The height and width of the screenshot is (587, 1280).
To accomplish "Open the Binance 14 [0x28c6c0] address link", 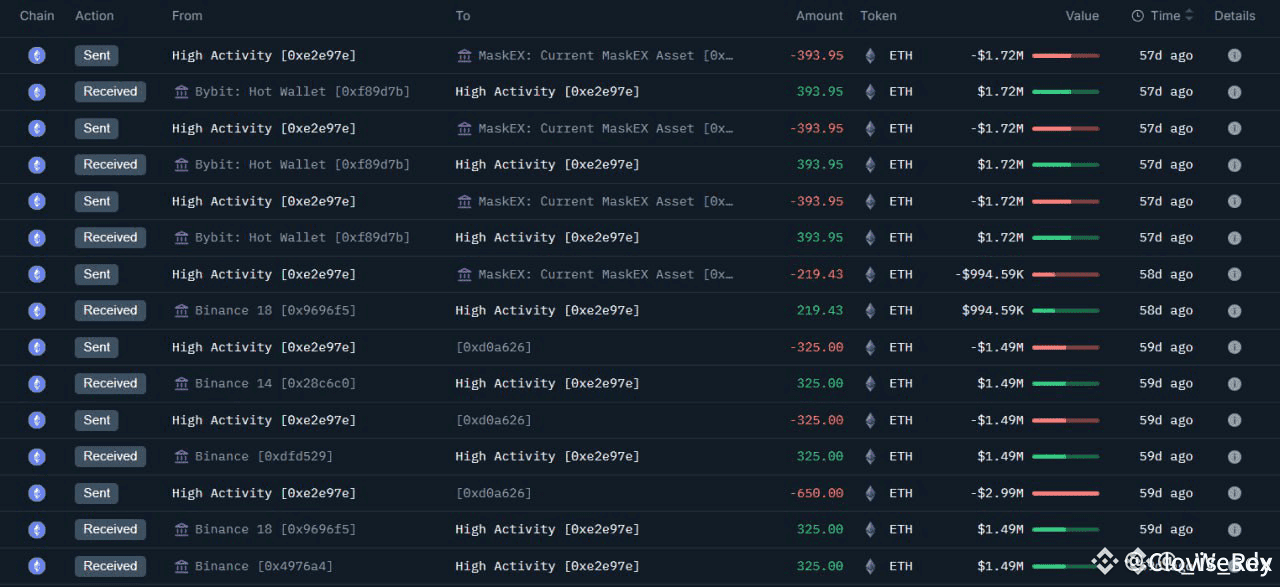I will coord(275,383).
